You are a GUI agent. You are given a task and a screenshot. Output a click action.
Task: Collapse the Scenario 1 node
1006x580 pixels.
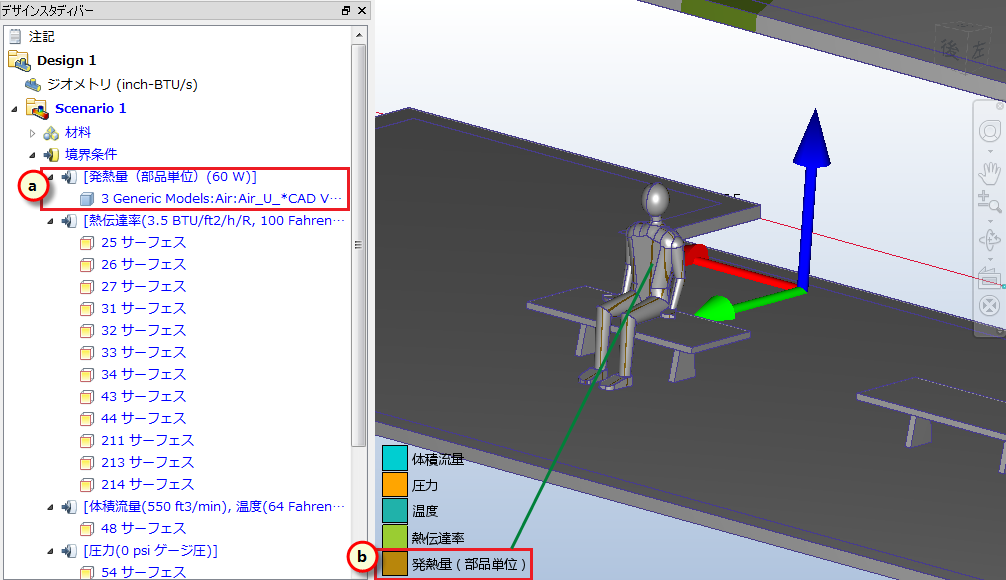[14, 109]
